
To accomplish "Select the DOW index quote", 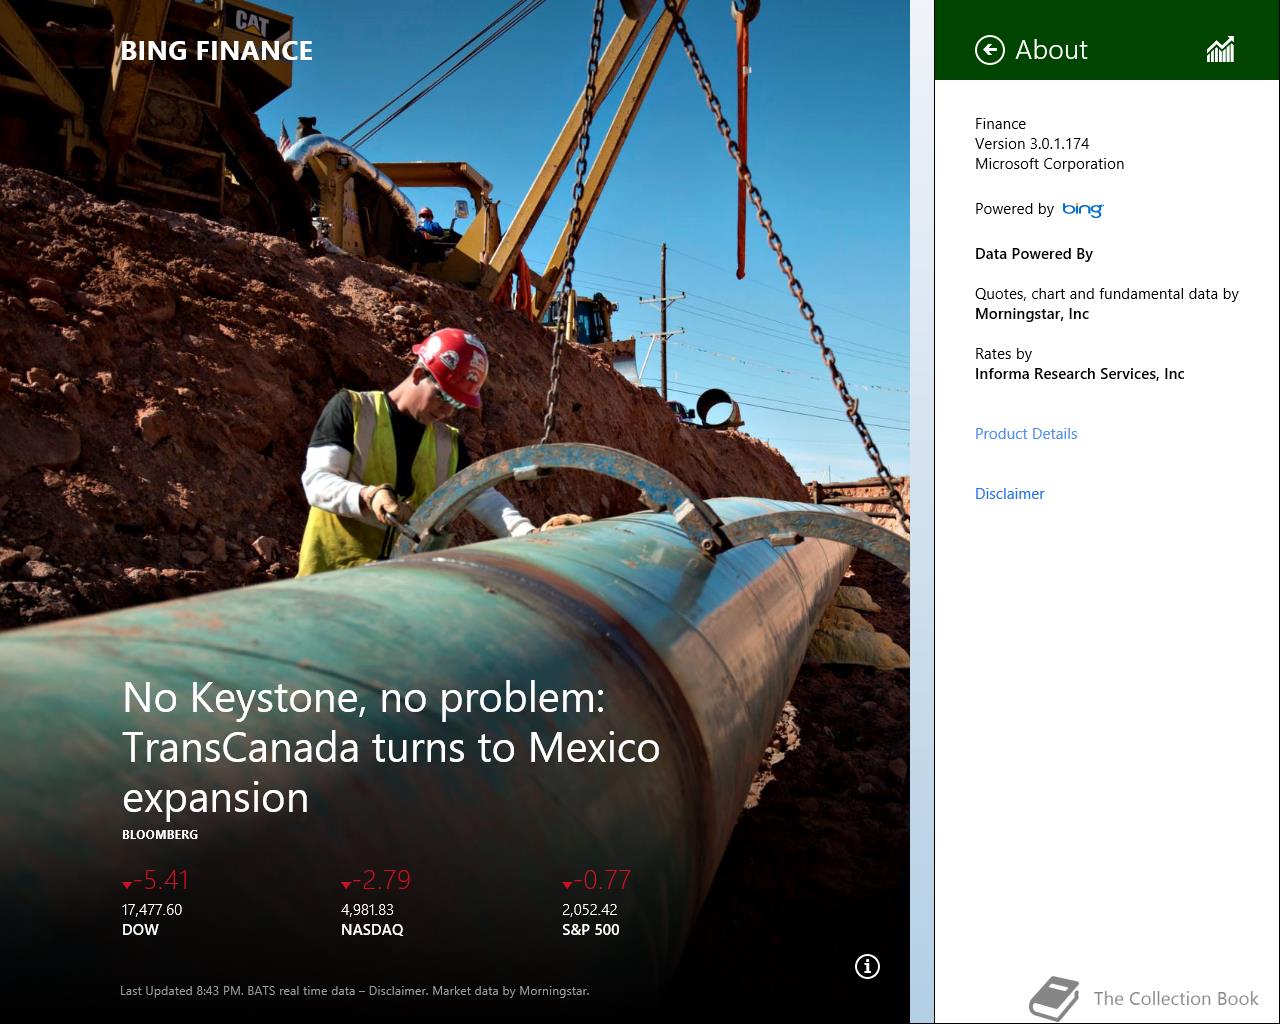I will [x=155, y=904].
